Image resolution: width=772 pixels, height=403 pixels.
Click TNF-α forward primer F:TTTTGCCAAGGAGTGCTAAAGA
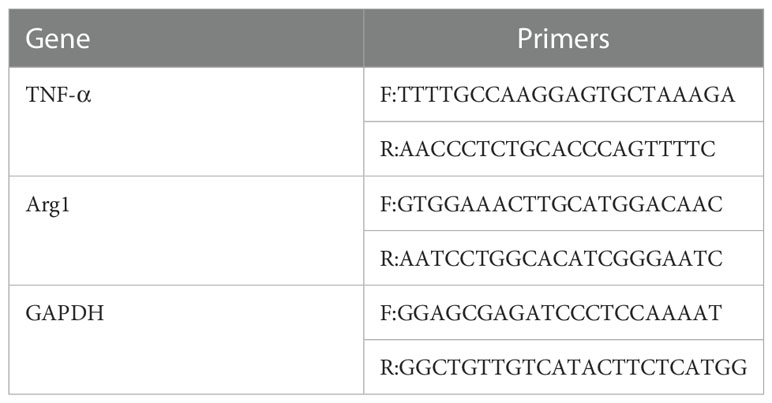tap(557, 94)
